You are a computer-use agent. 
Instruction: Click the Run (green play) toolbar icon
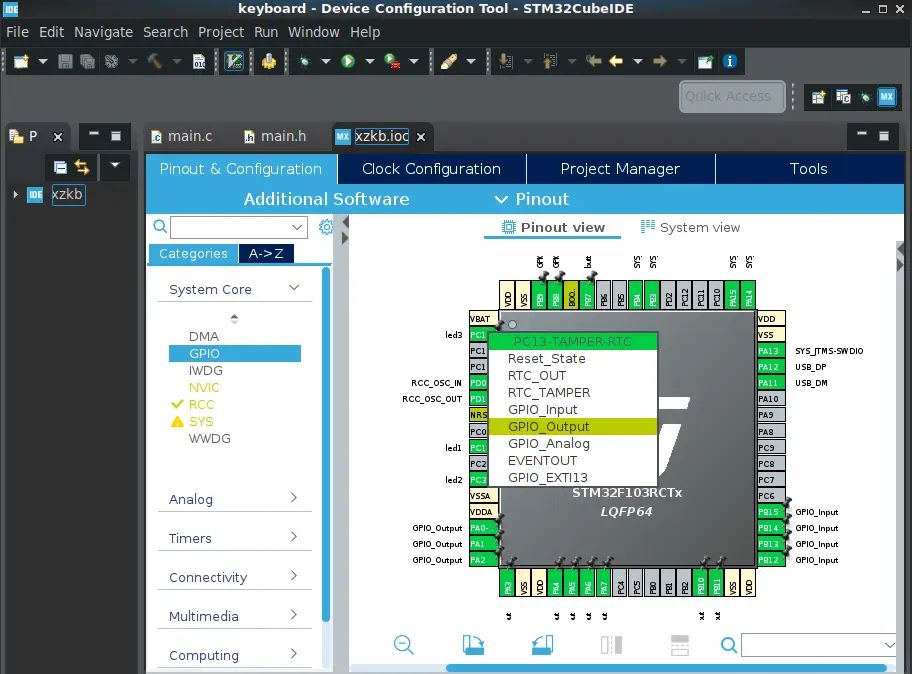(348, 61)
